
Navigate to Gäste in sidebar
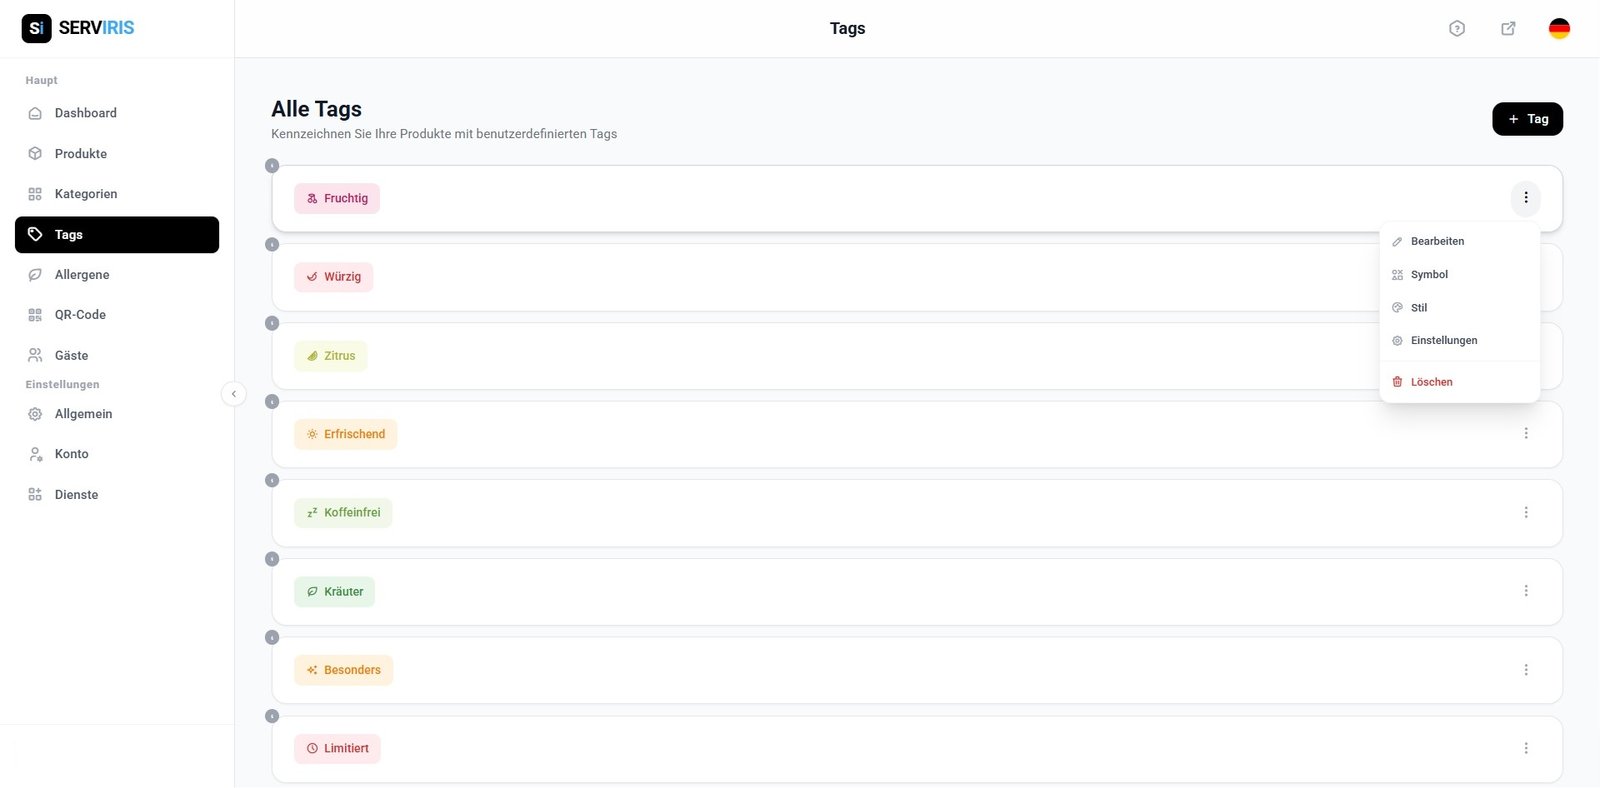tap(71, 355)
